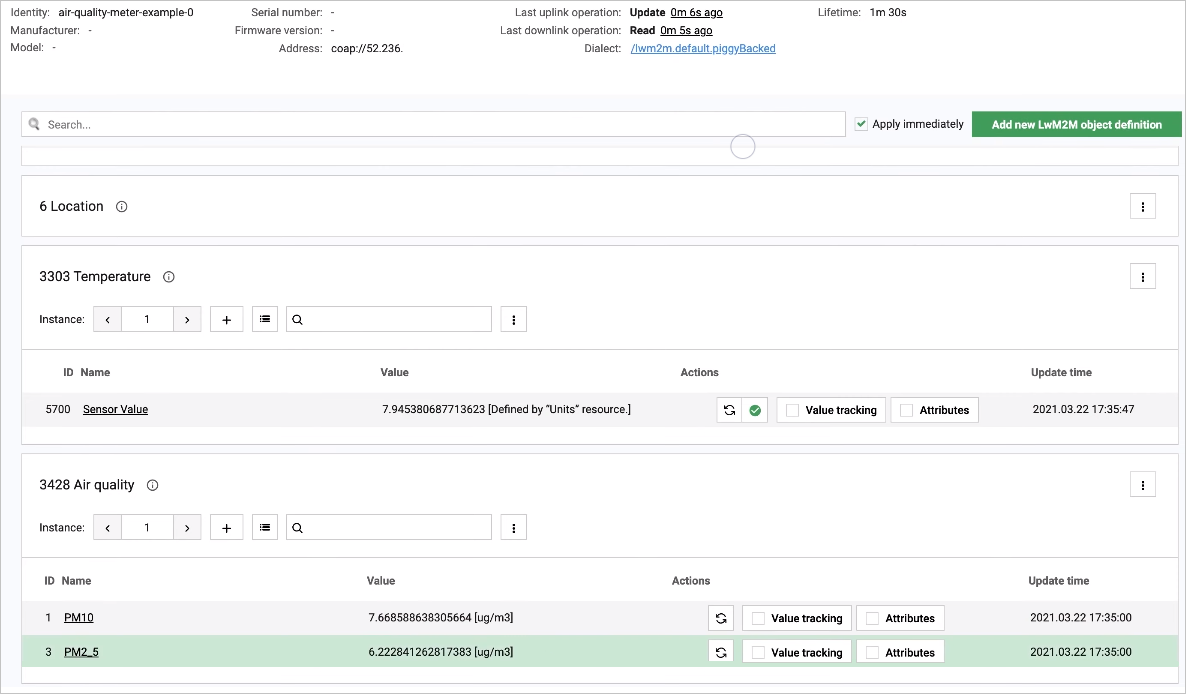Refresh the PM2_5 resource value

[x=721, y=652]
